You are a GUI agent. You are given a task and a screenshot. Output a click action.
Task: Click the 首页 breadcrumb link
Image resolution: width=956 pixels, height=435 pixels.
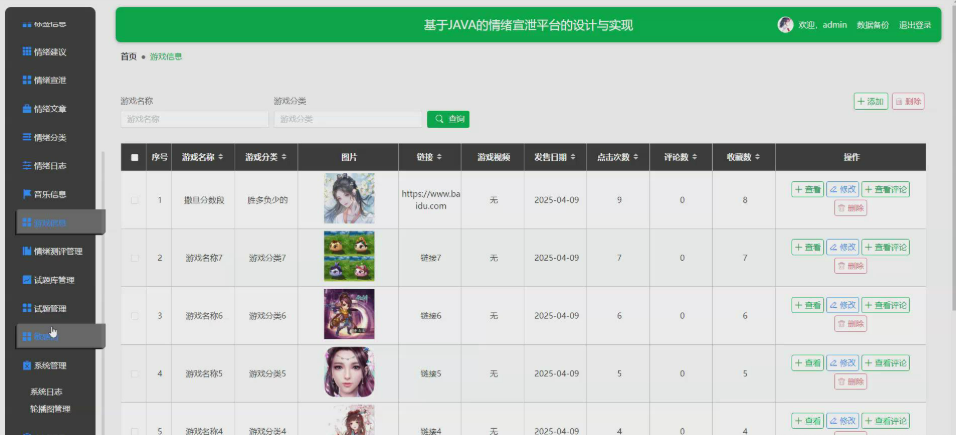point(129,57)
